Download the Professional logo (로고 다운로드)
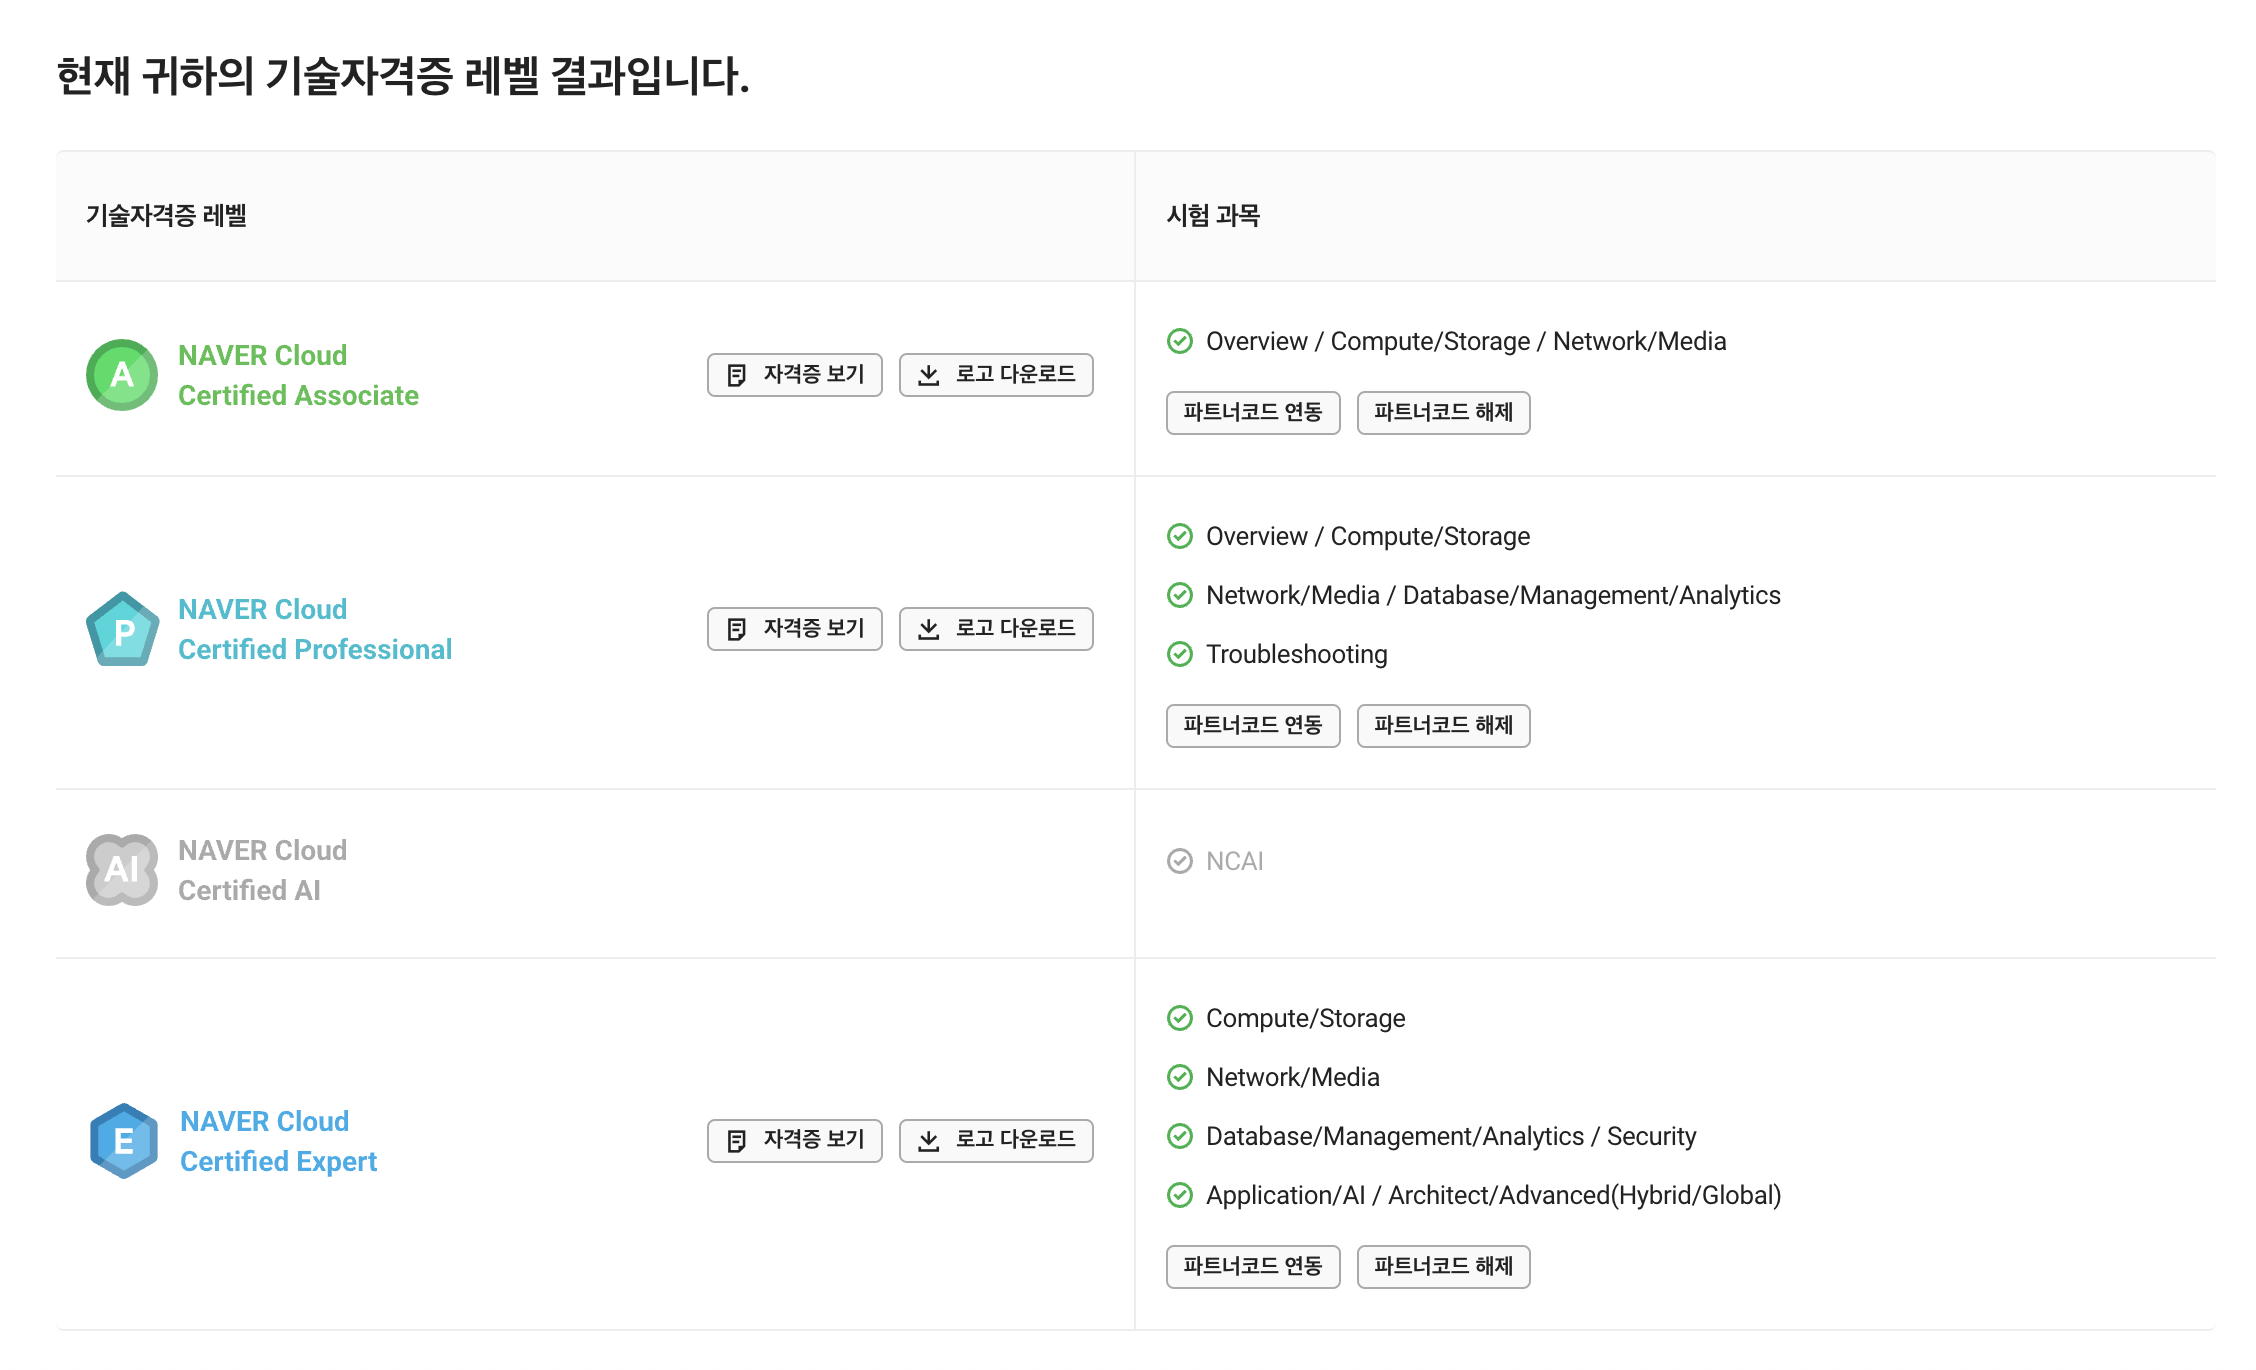The image size is (2256, 1370). [995, 629]
